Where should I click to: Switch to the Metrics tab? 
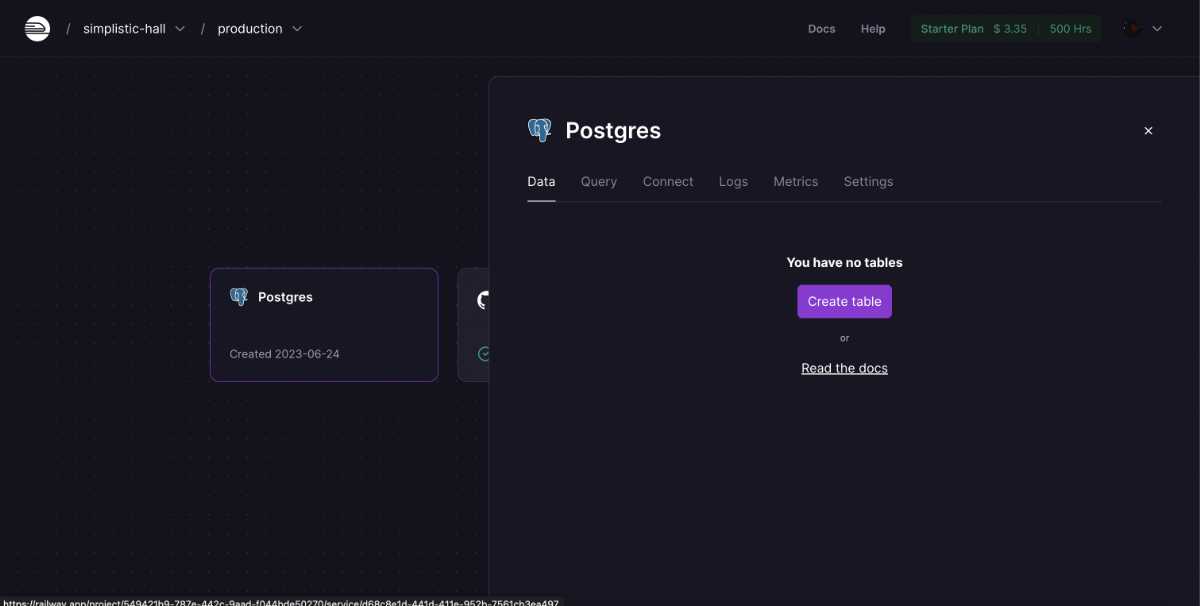[796, 182]
